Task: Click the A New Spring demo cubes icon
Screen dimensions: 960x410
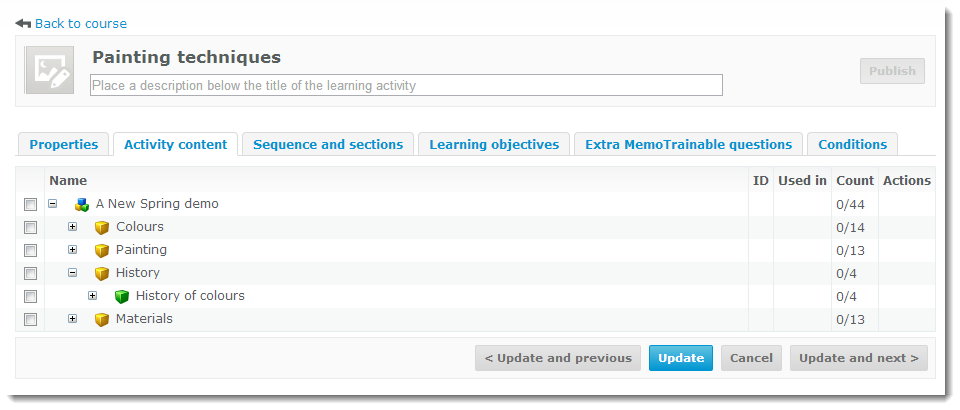Action: pos(82,205)
